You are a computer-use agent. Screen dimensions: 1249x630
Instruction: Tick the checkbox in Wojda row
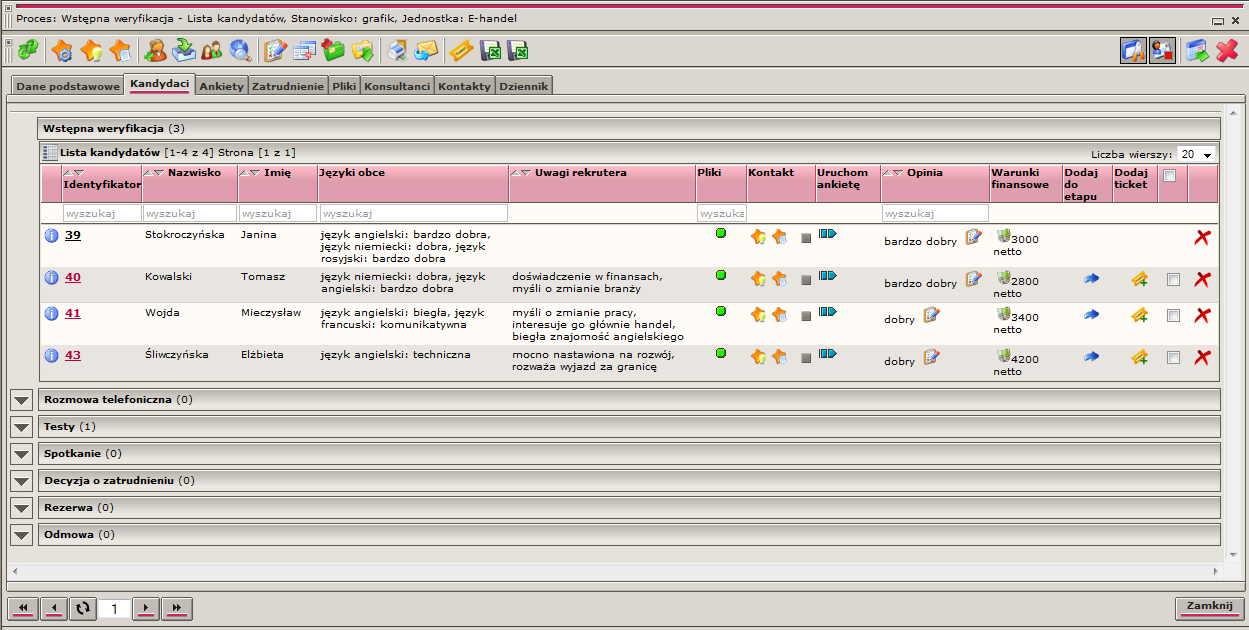(x=1173, y=315)
